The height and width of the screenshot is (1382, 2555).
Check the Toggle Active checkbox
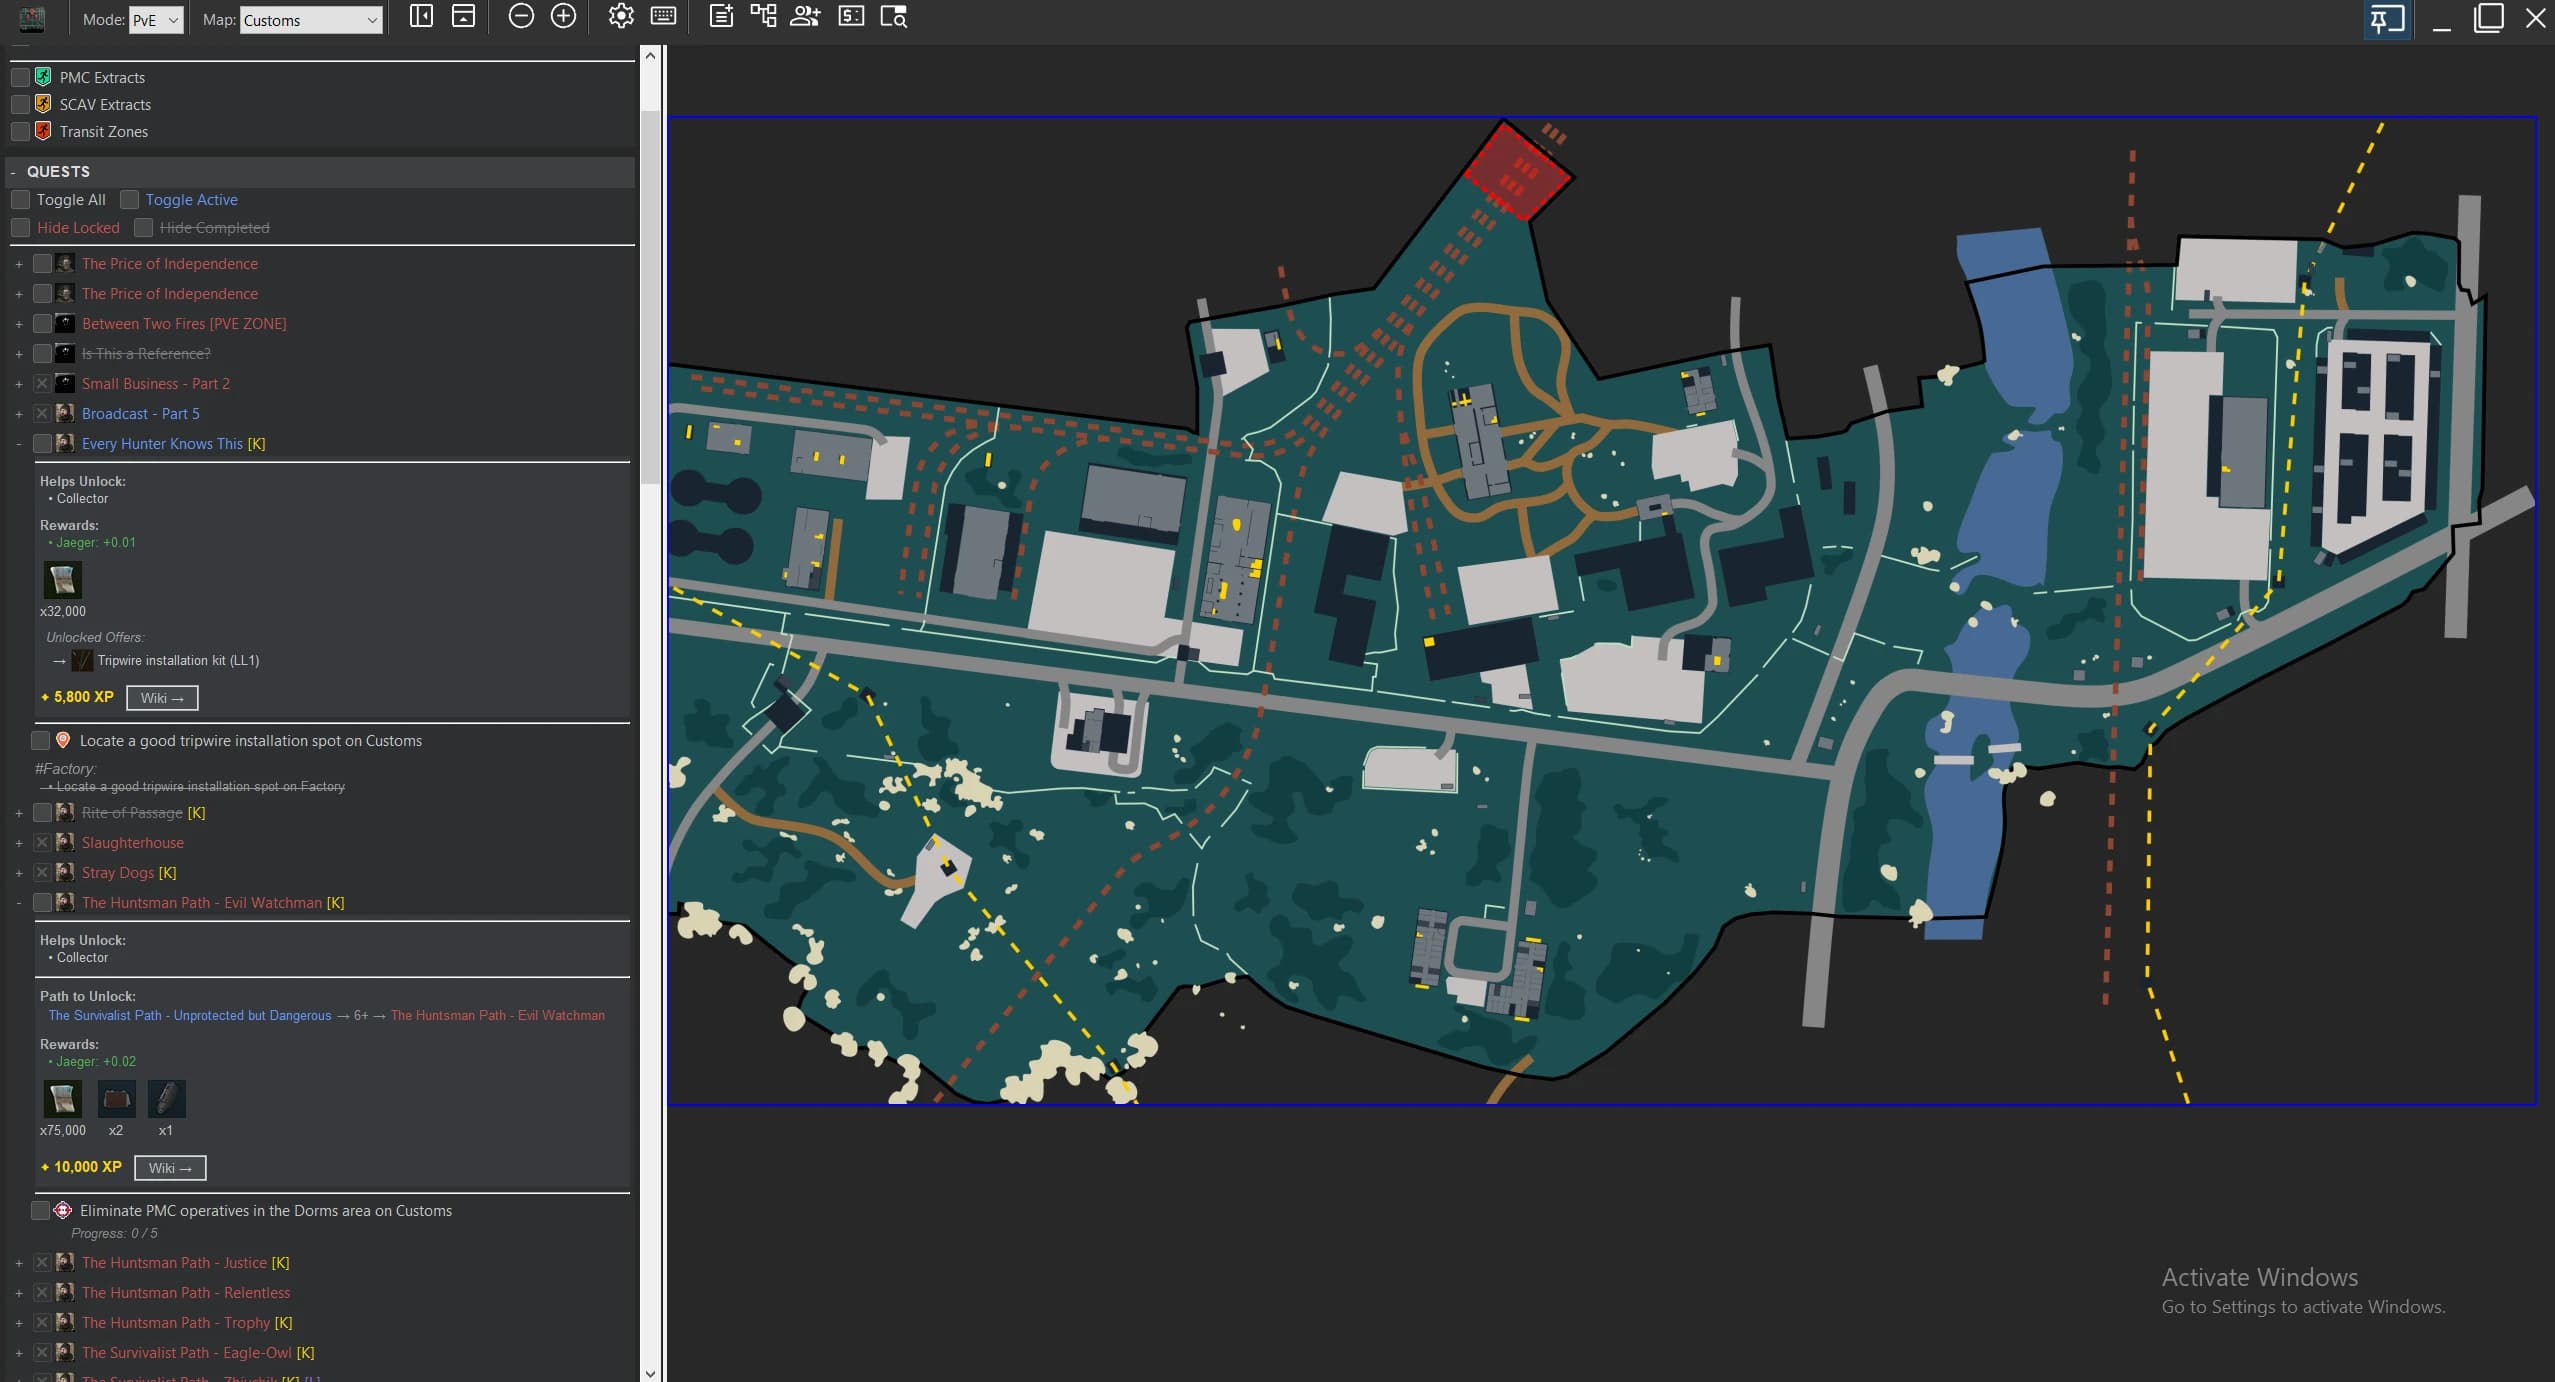(x=129, y=200)
